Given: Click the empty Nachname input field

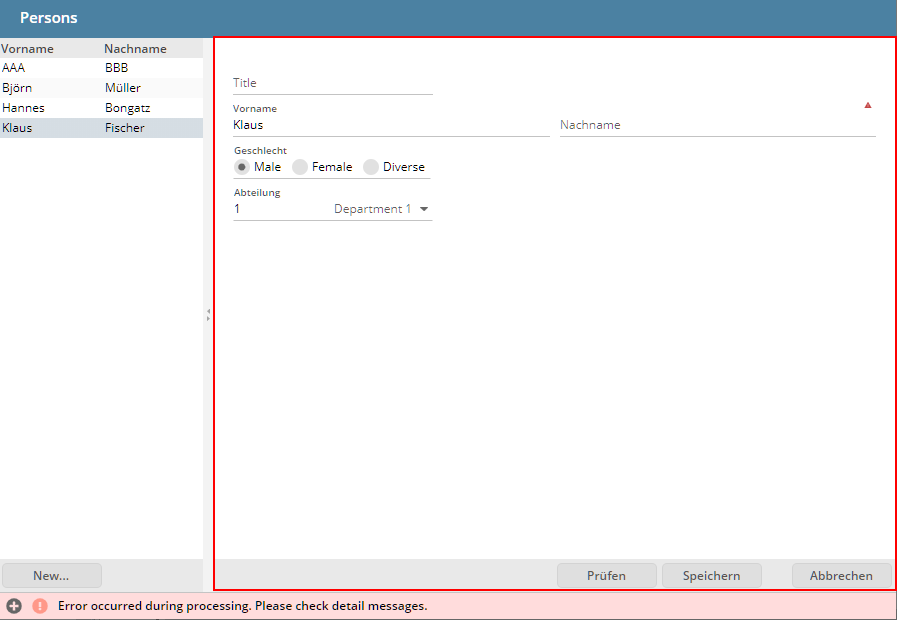Looking at the screenshot, I should pos(716,125).
